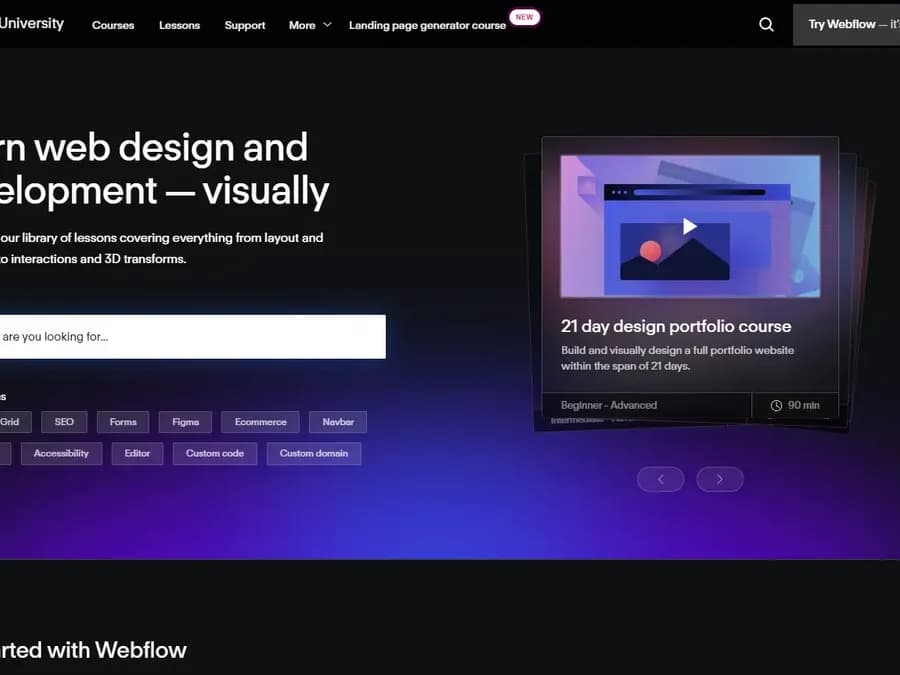Screen dimensions: 900x675
Task: Select the Navbar topic tag
Action: (x=338, y=422)
